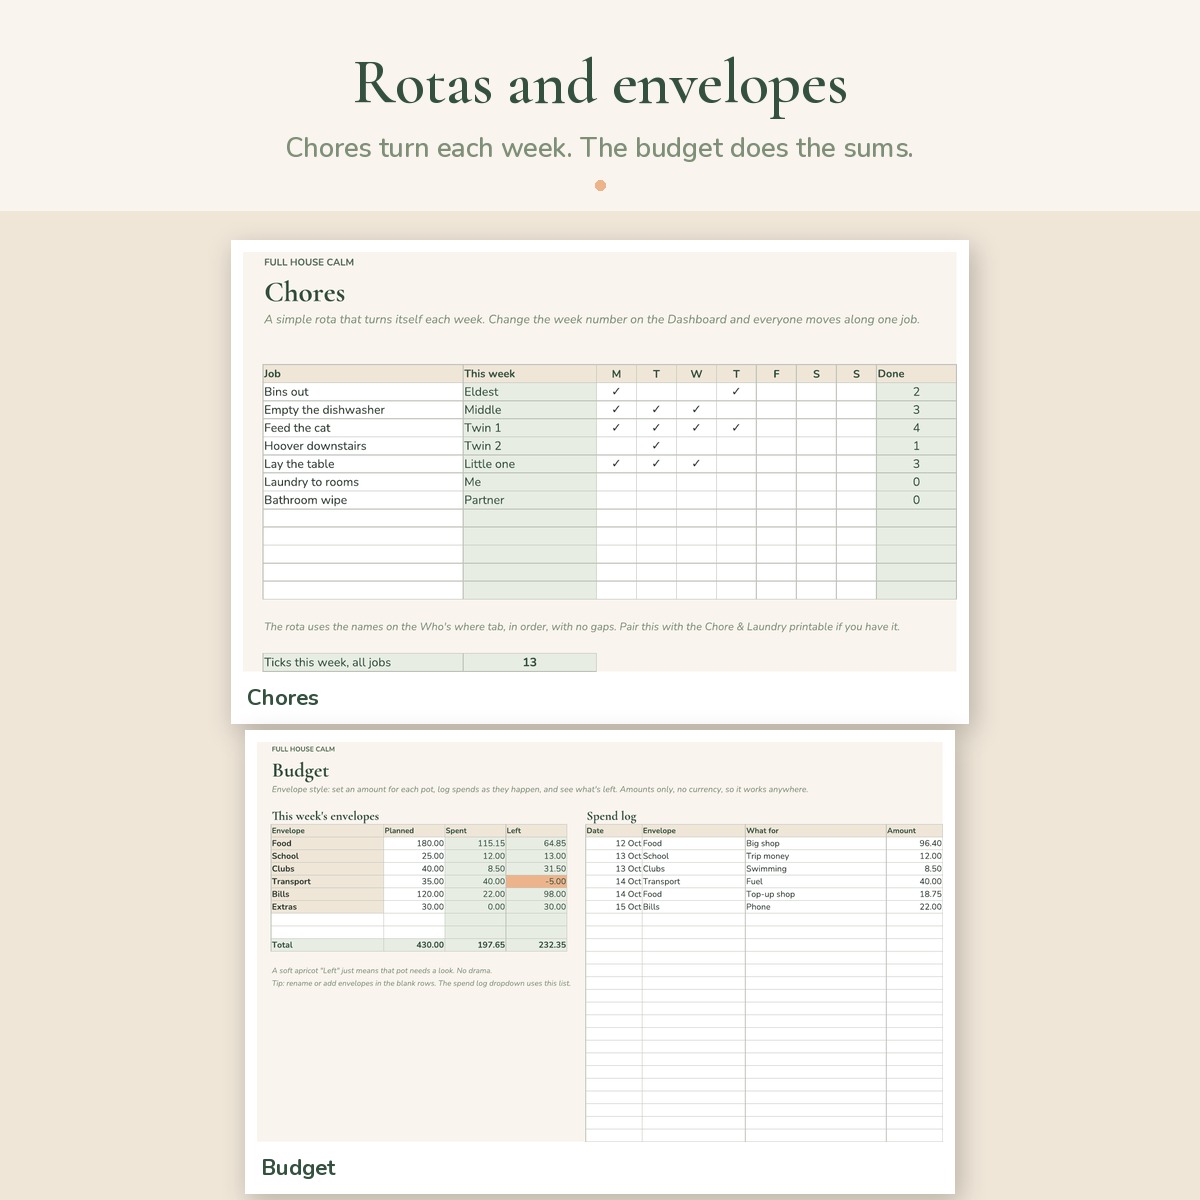The image size is (1200, 1200).
Task: Click the total planned 430.00 cell
Action: [414, 945]
